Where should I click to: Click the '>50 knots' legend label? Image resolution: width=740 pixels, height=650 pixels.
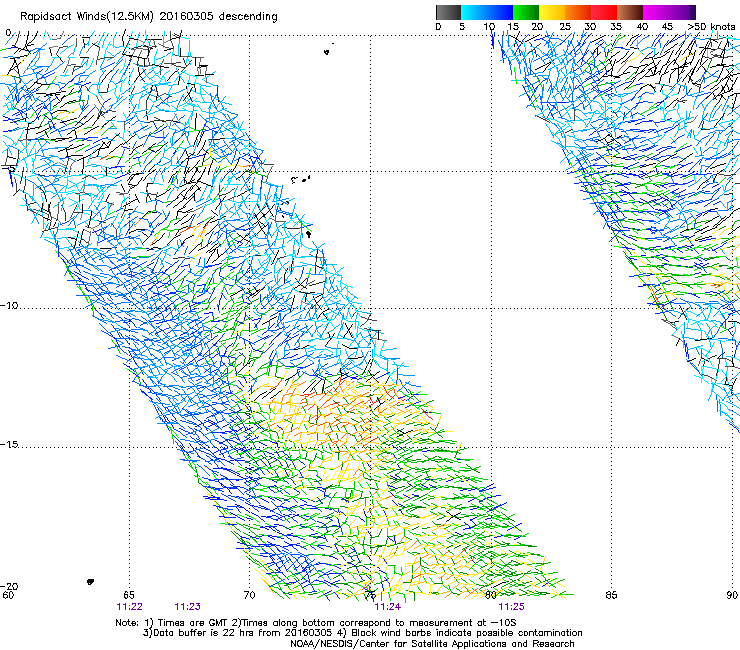tap(711, 26)
